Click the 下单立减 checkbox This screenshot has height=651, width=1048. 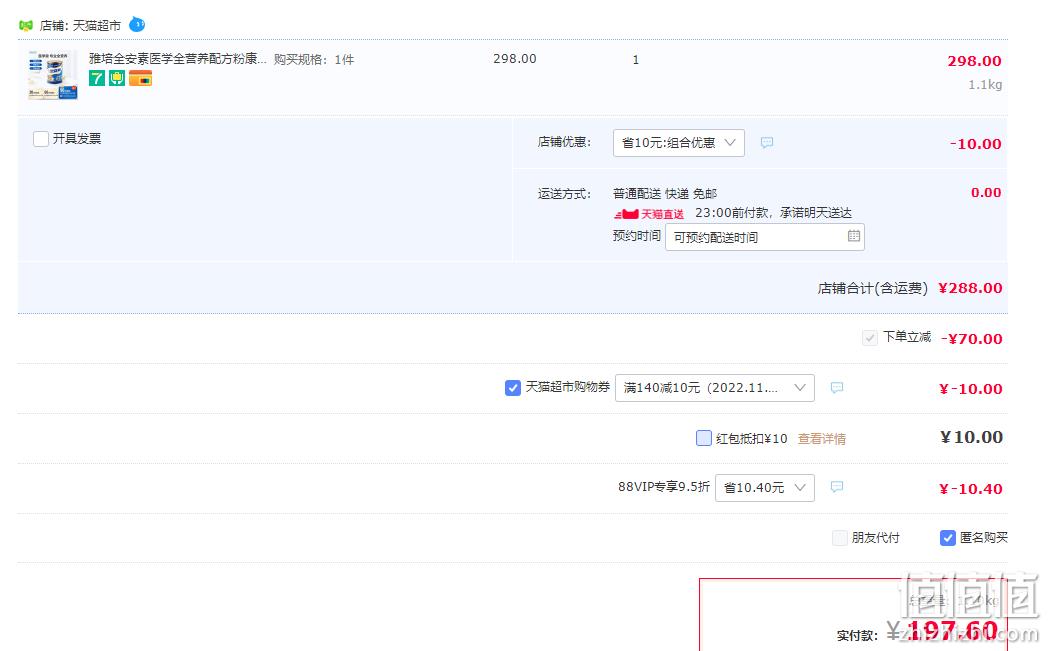(870, 338)
